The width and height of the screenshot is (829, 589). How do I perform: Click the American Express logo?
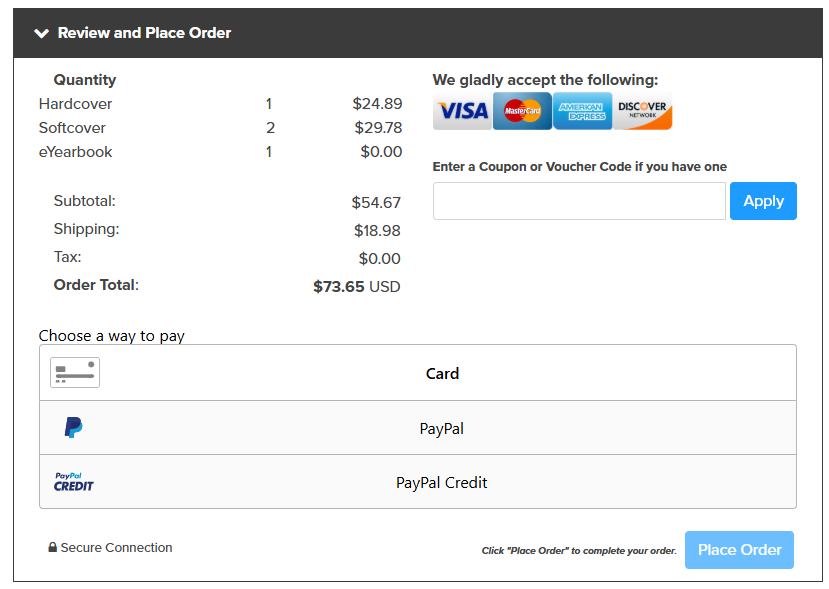coord(582,111)
